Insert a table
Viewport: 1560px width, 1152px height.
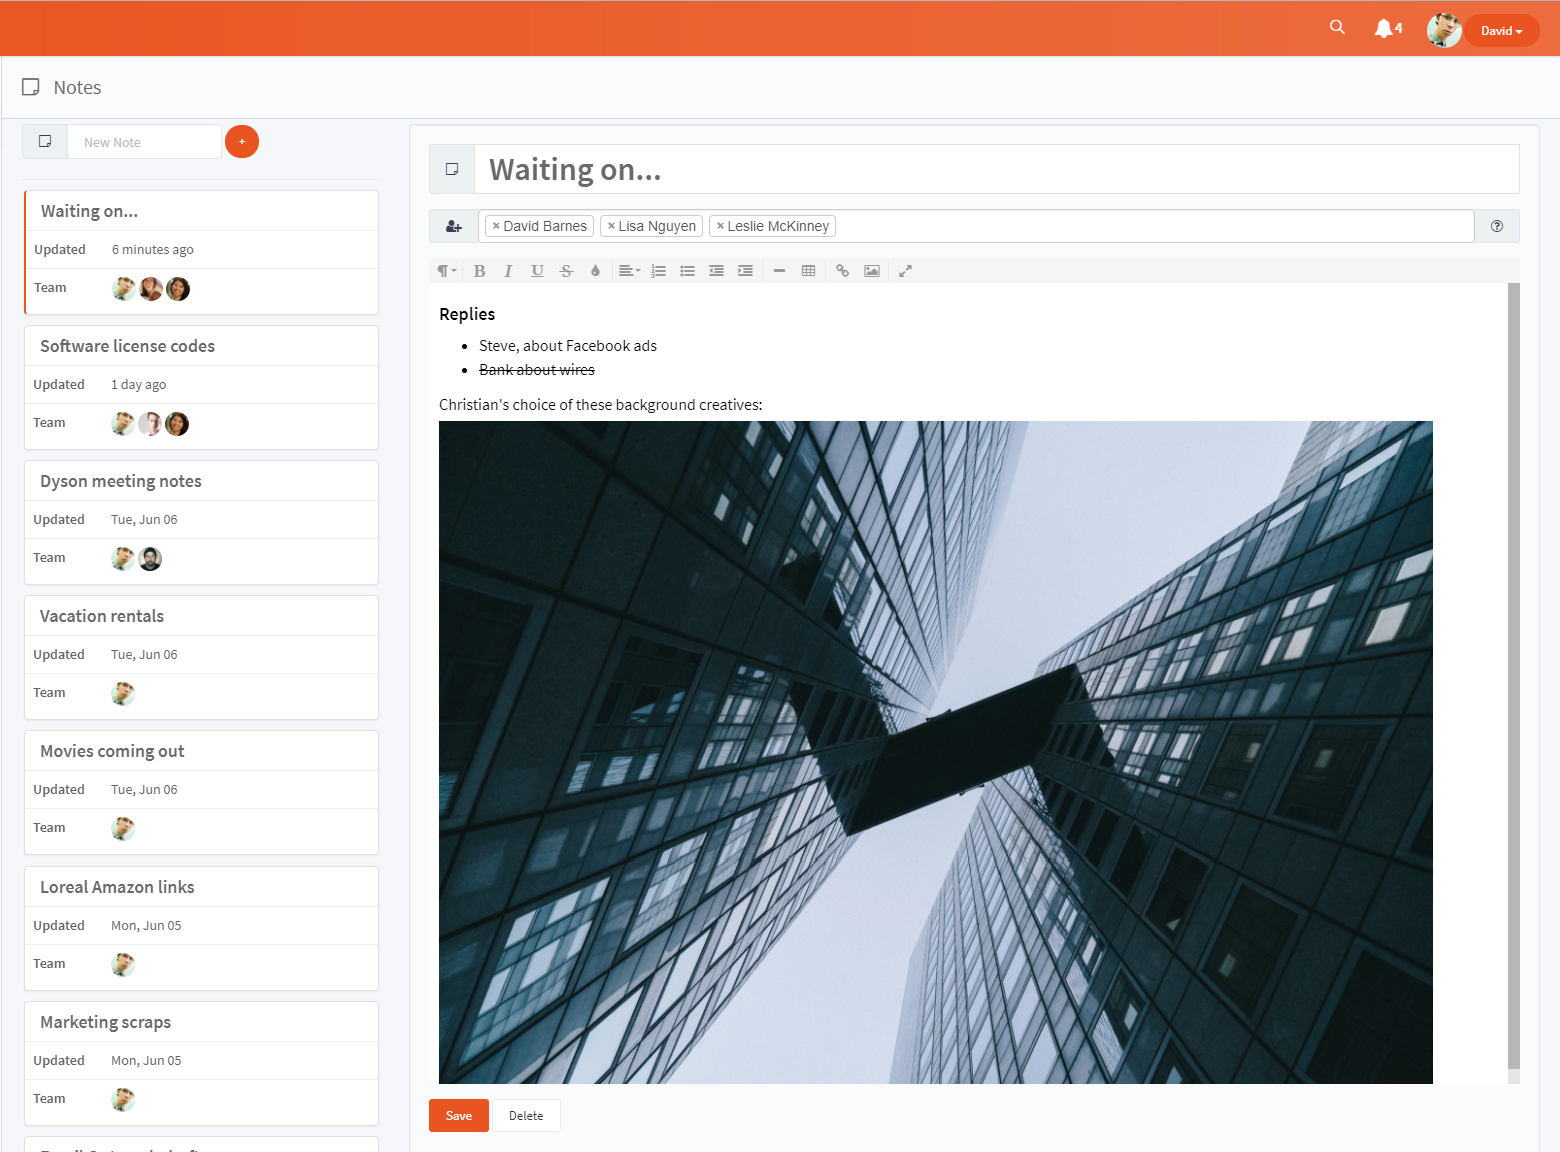[x=808, y=271]
